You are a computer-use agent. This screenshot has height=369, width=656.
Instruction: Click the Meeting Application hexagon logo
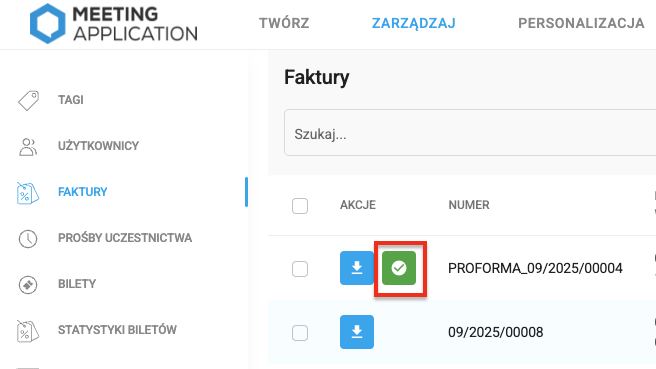[x=47, y=23]
